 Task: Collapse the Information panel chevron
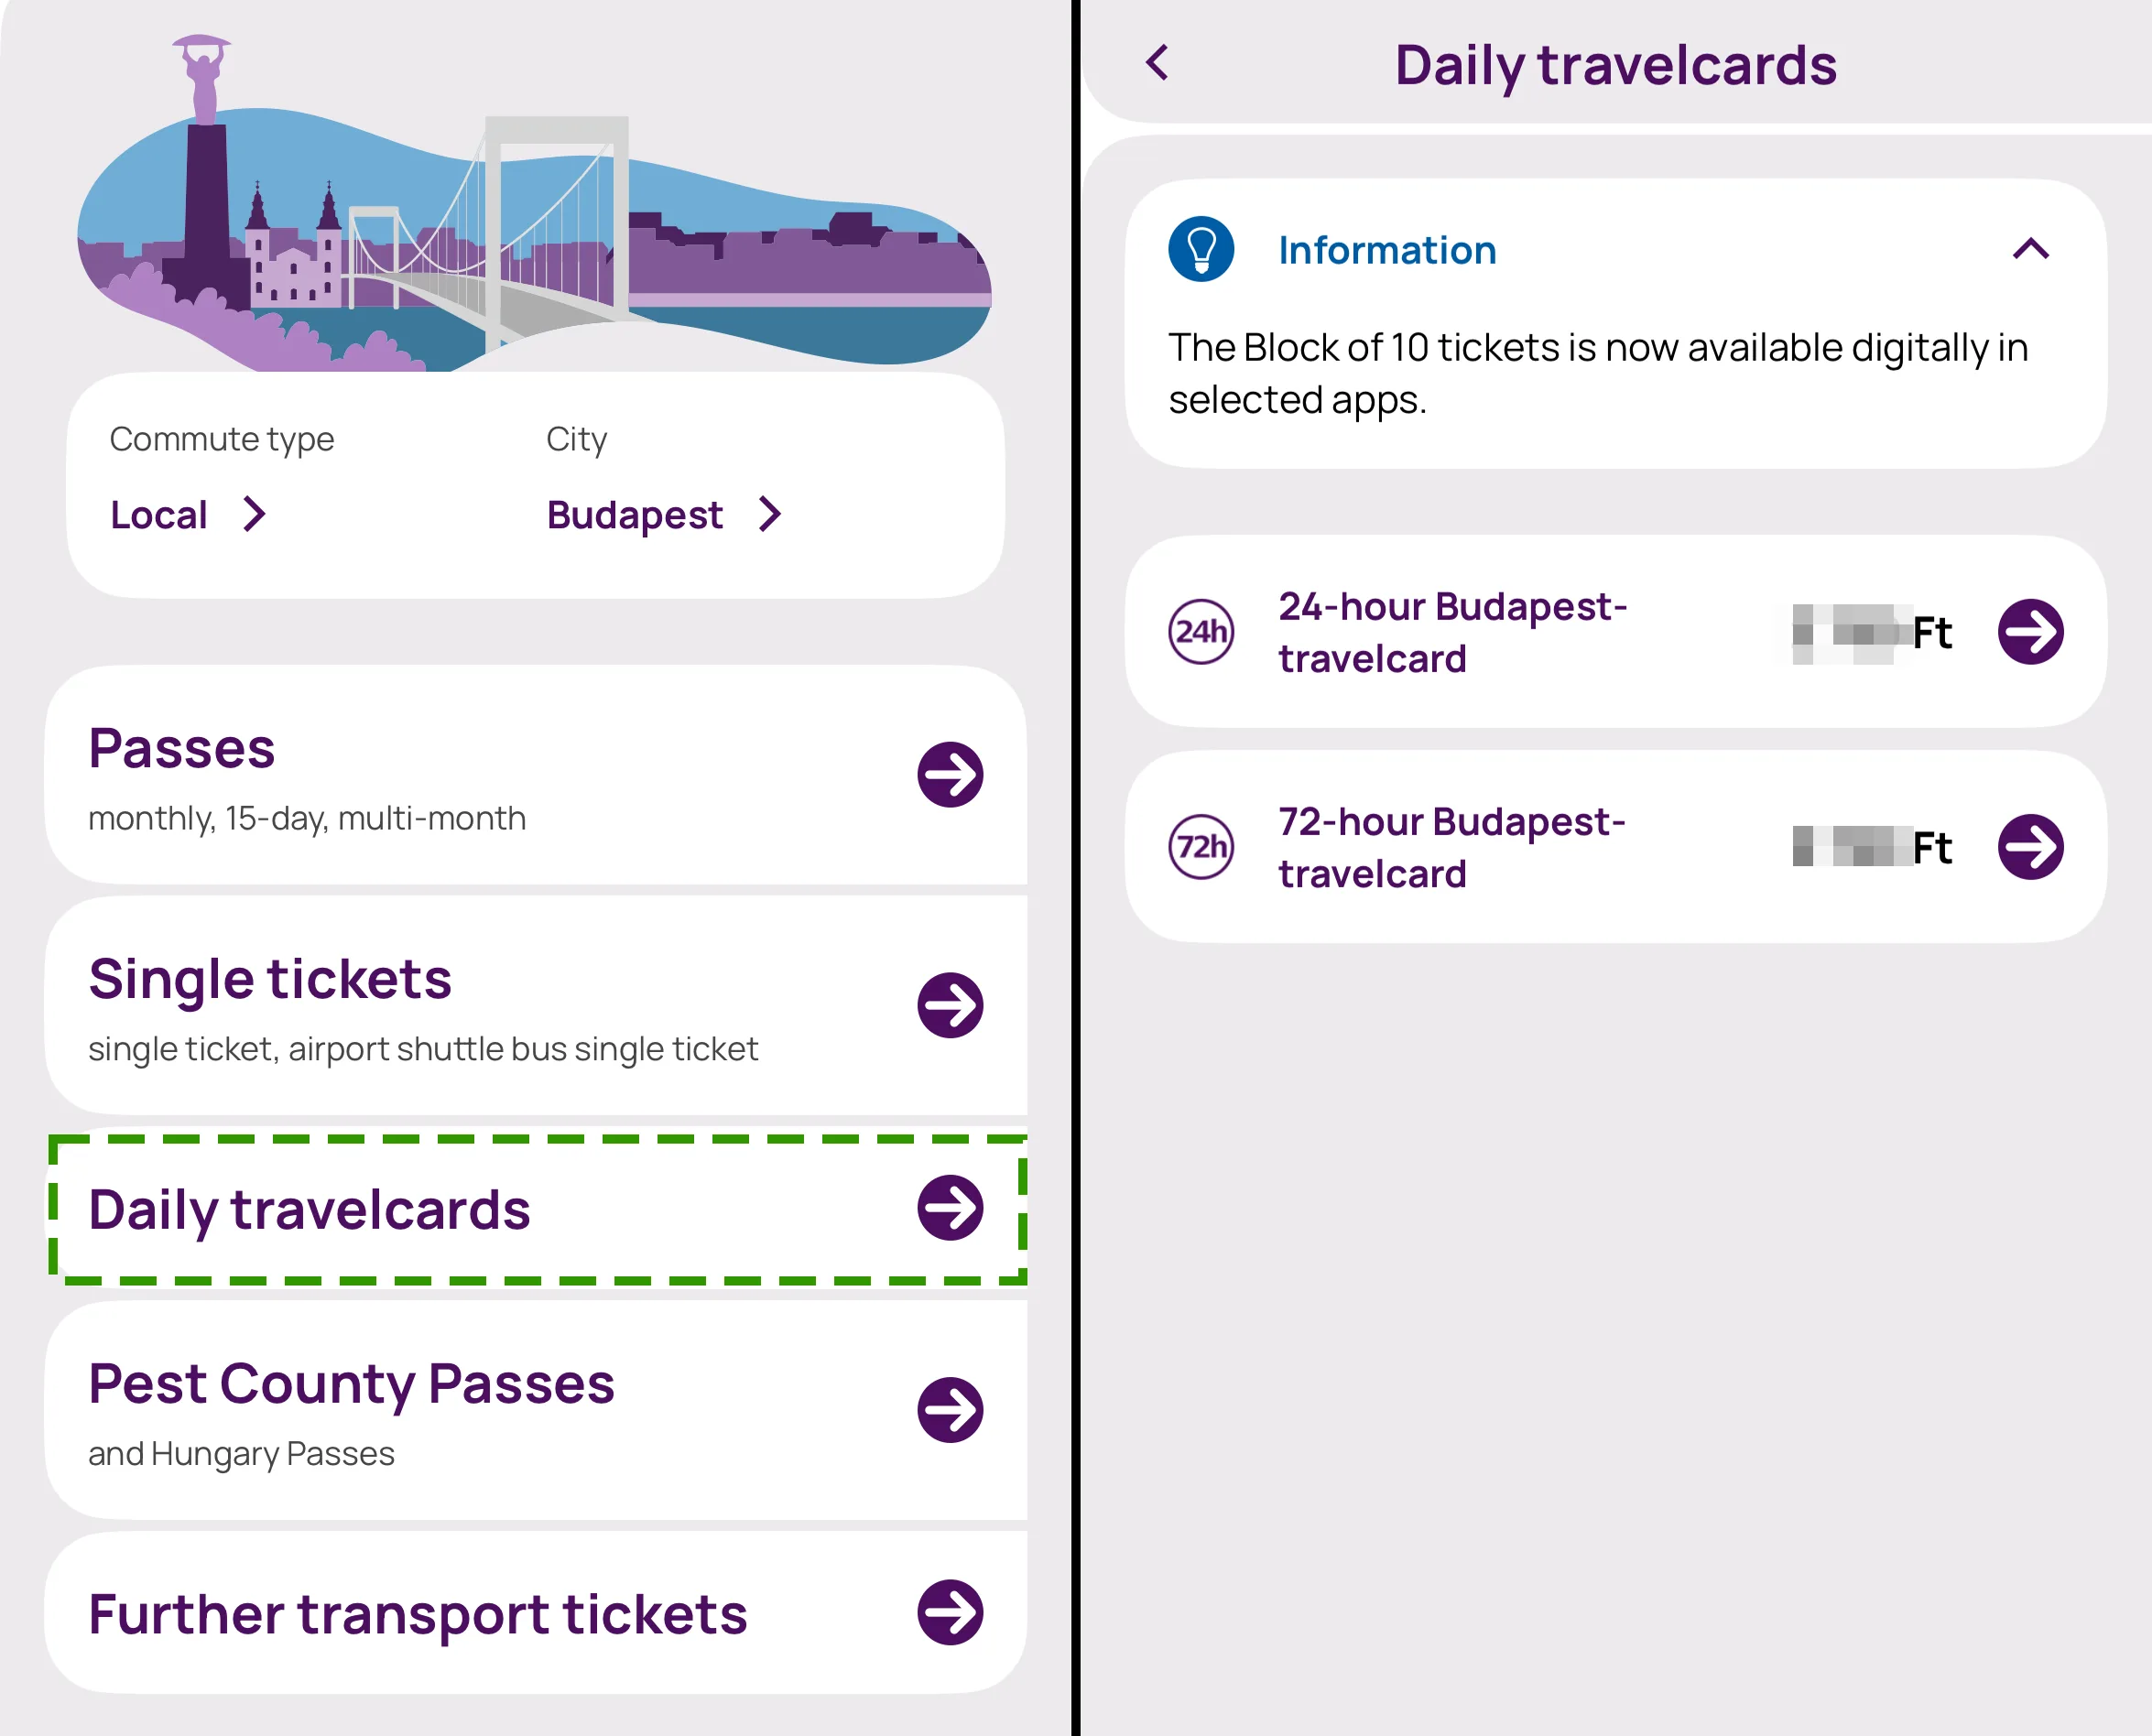coord(2030,249)
